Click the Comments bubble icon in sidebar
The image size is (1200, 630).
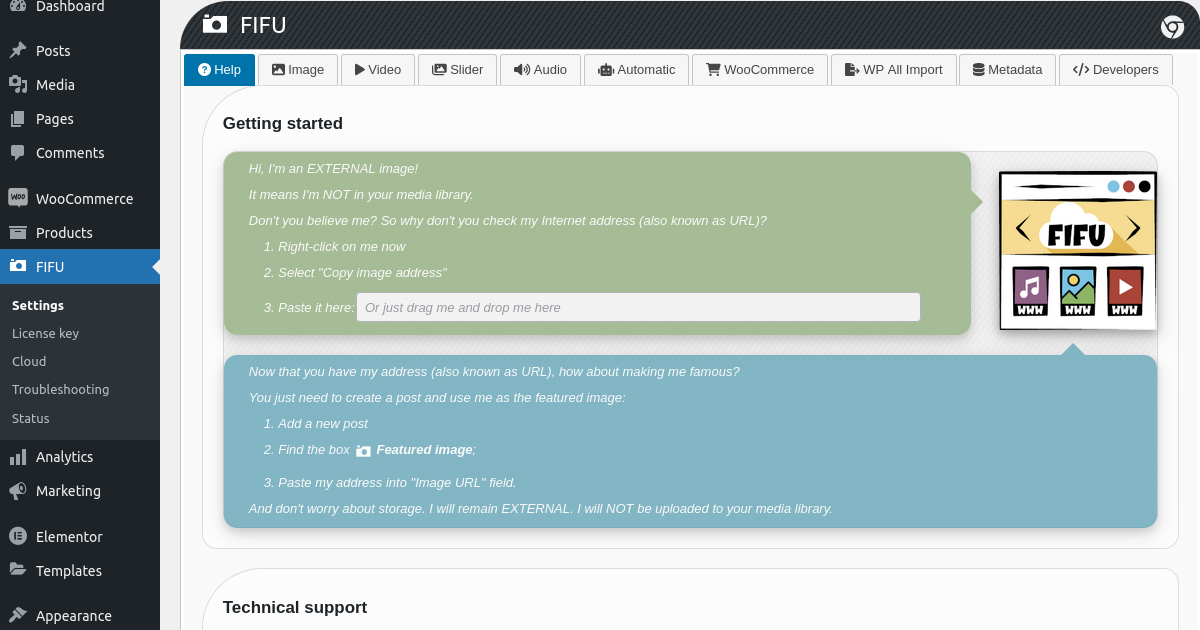tap(18, 153)
